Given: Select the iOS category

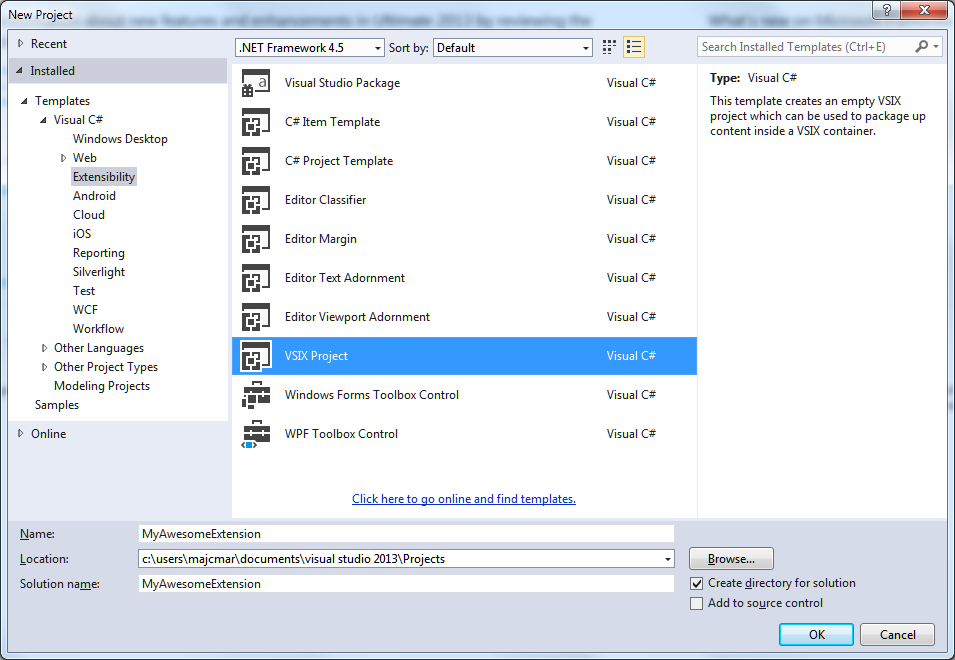Looking at the screenshot, I should (82, 234).
